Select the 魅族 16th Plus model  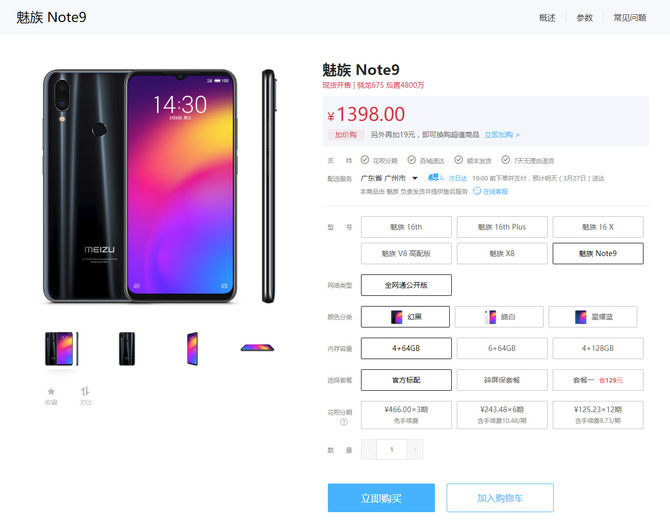coord(502,227)
